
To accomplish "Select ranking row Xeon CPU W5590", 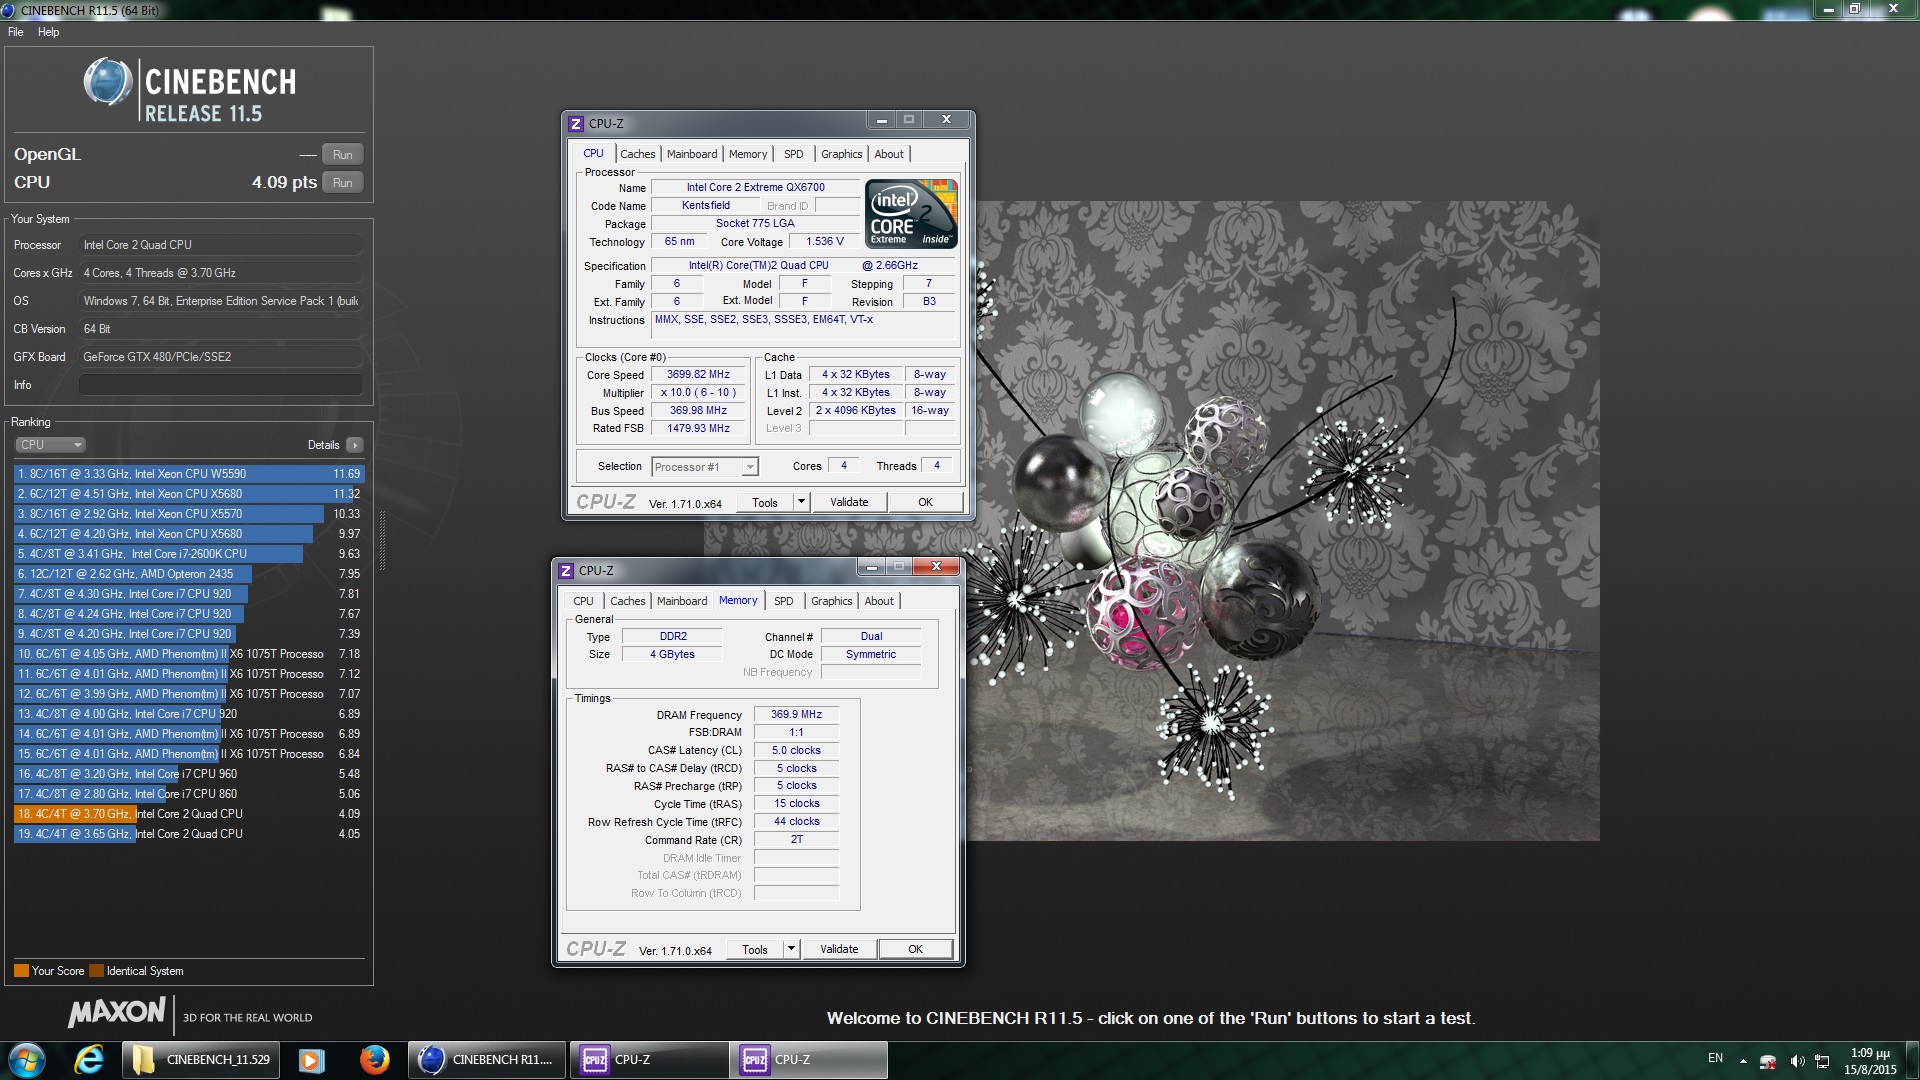I will point(189,474).
